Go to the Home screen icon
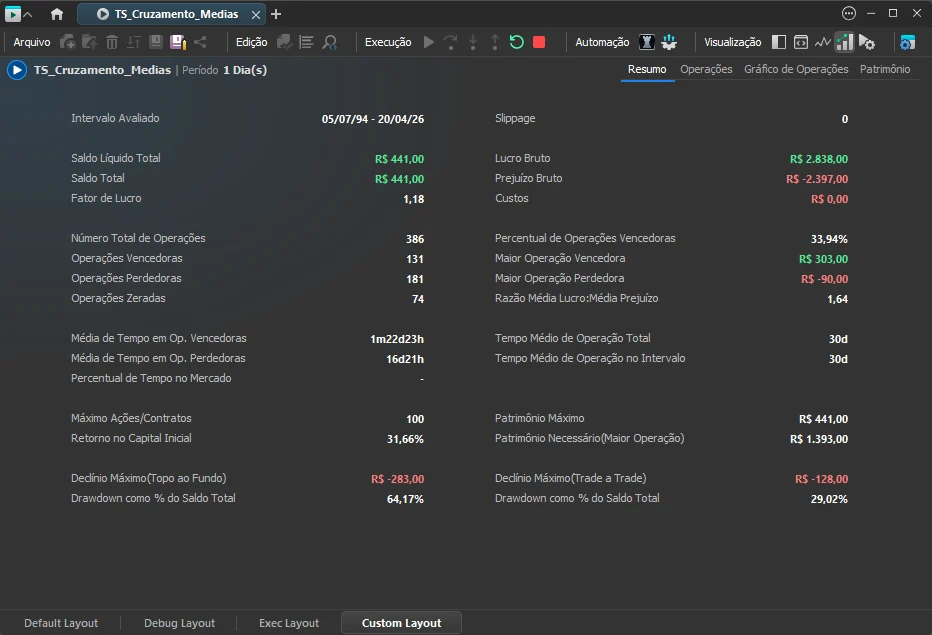This screenshot has height=635, width=932. coord(57,14)
